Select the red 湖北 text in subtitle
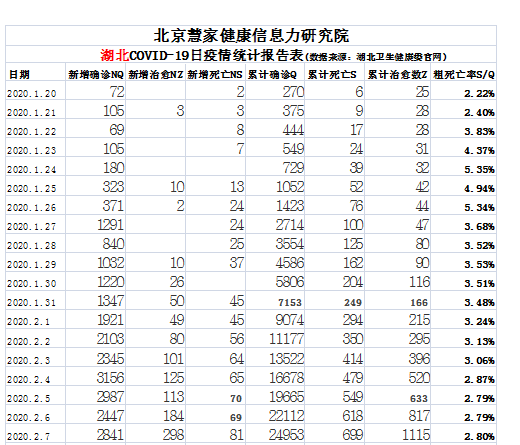520x445 pixels. coord(115,55)
